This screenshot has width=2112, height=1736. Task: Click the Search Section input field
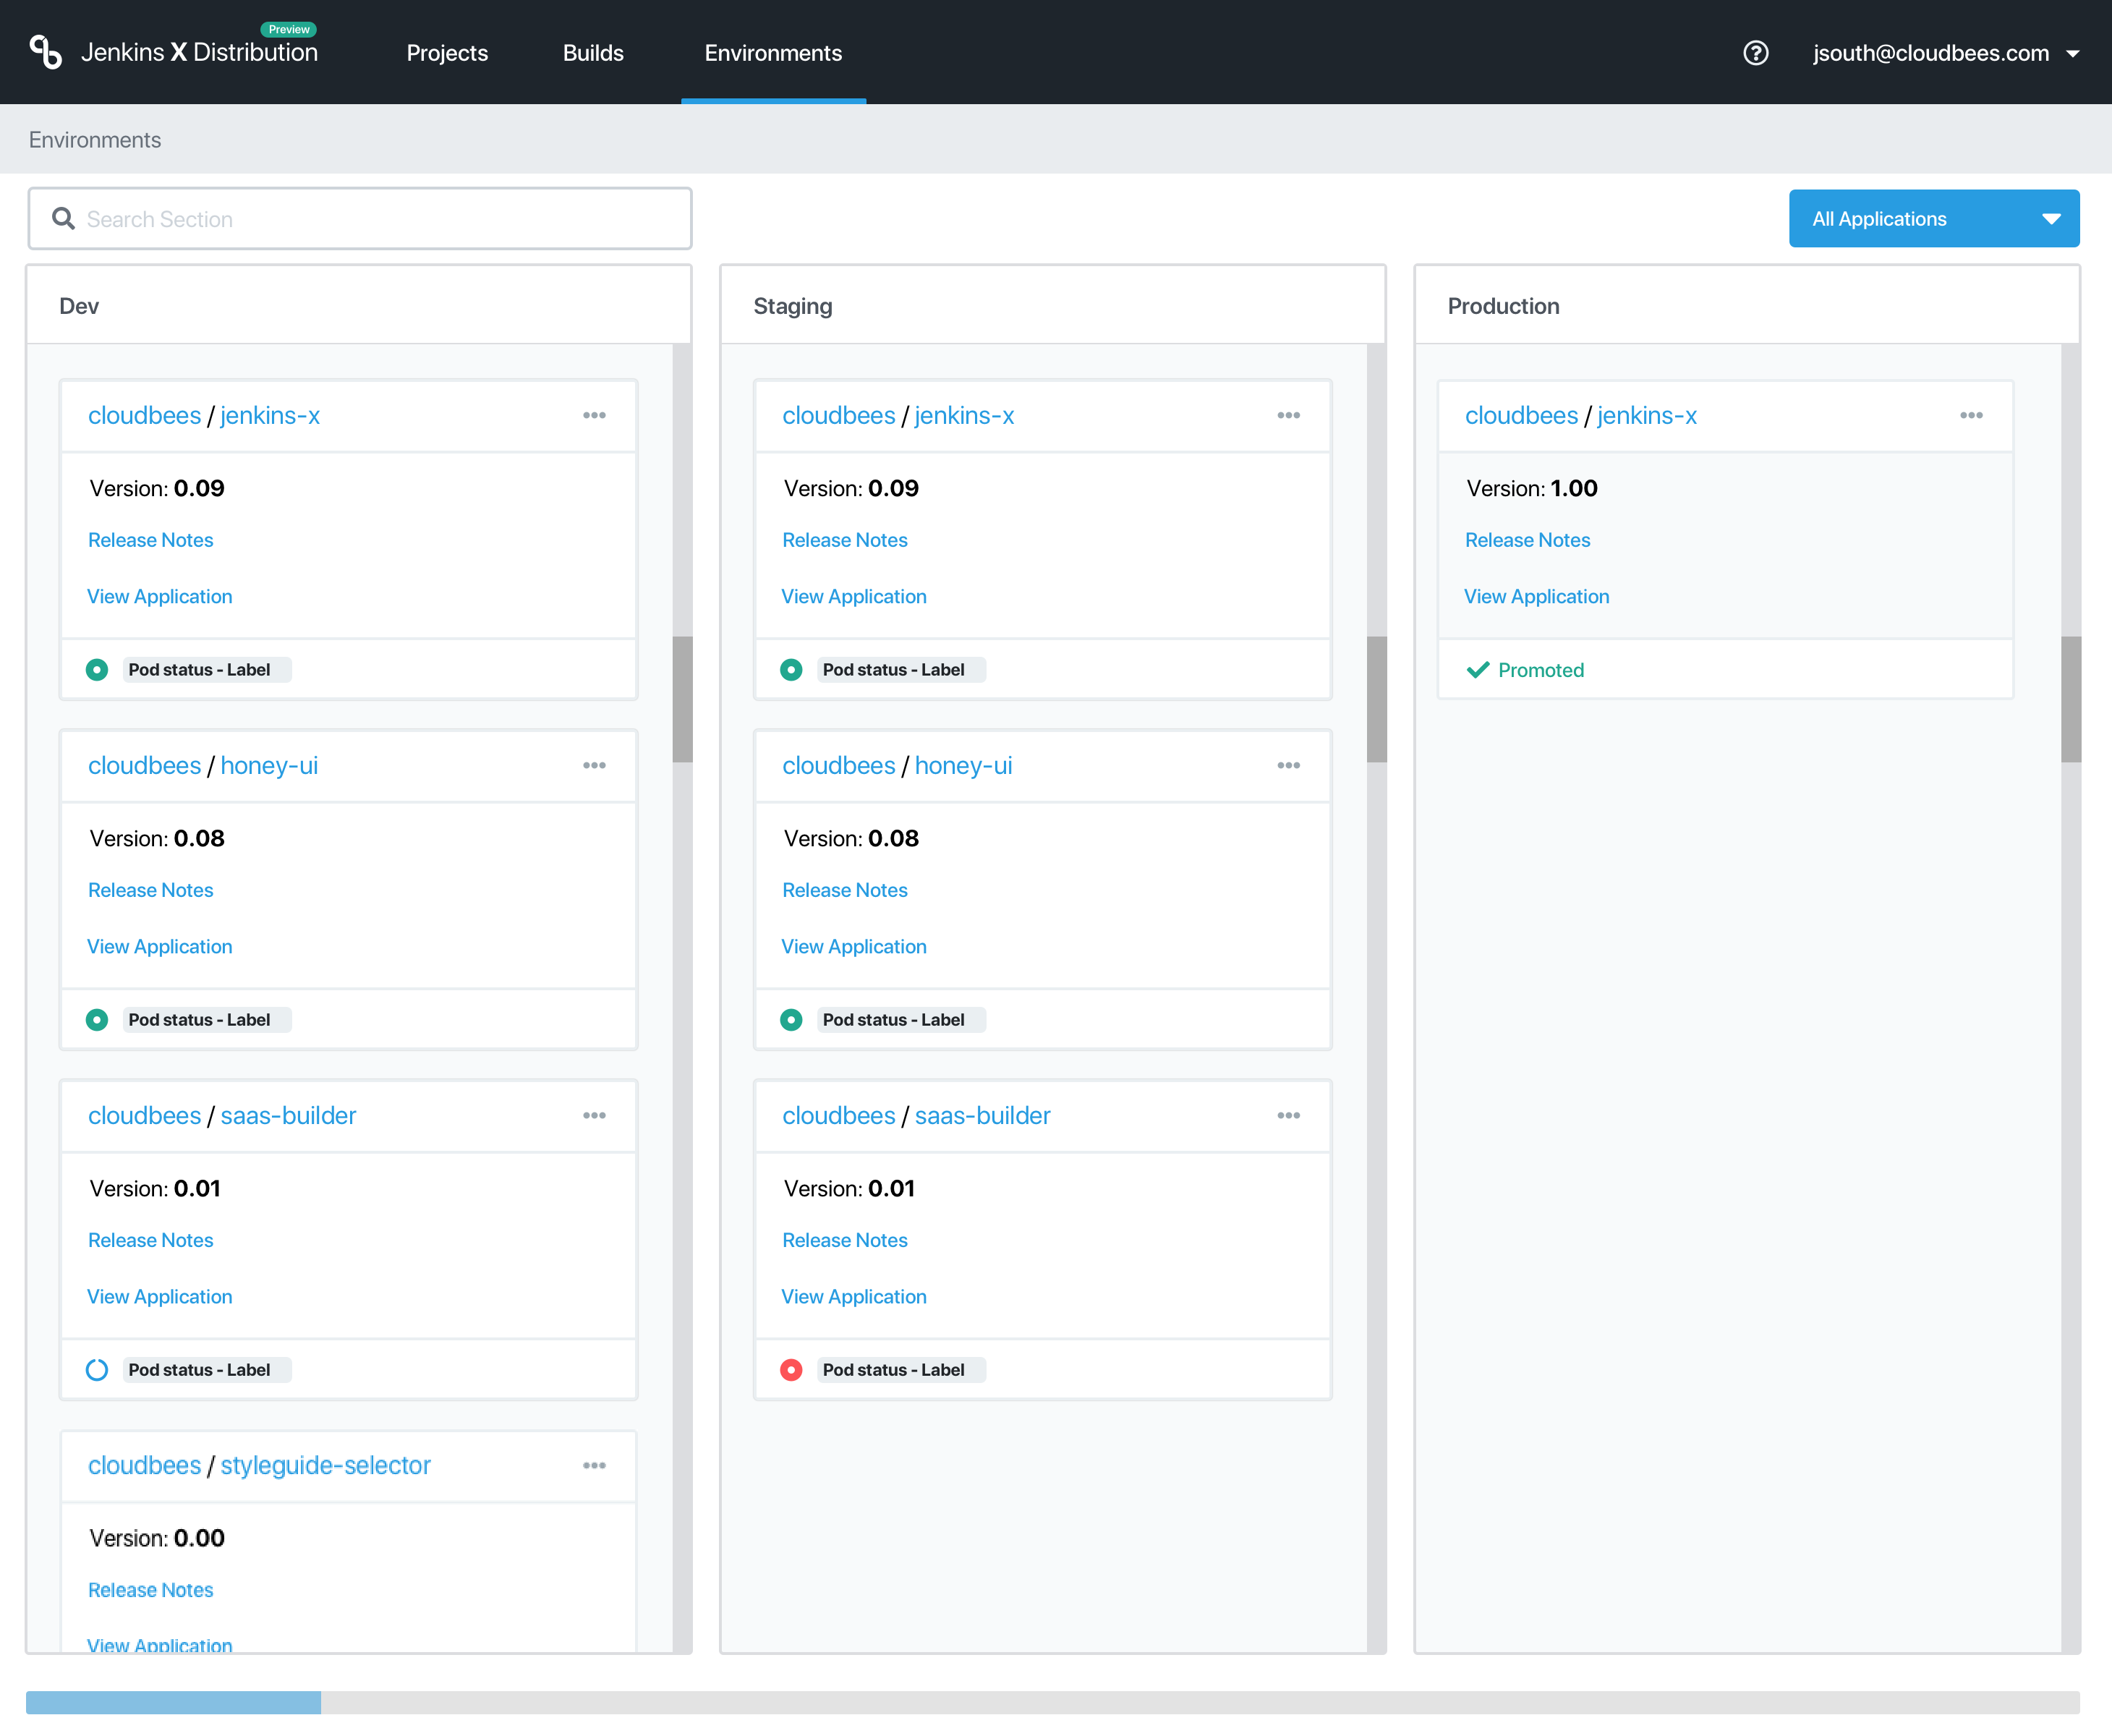point(360,218)
